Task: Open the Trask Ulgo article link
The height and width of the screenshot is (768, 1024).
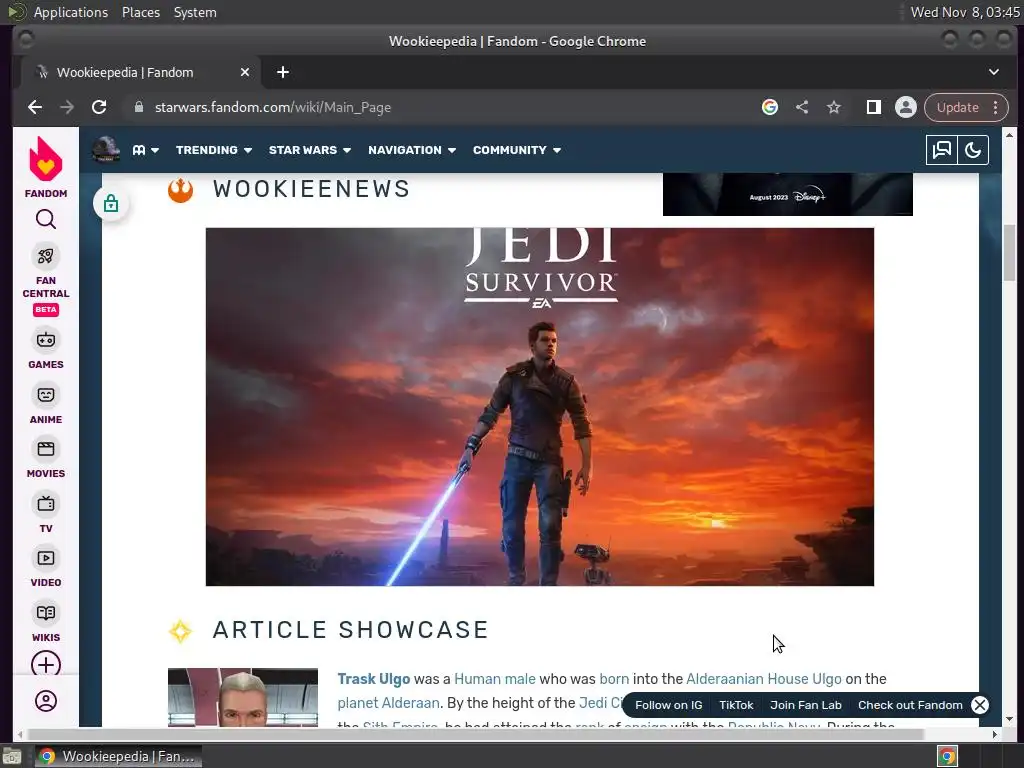Action: click(x=374, y=679)
